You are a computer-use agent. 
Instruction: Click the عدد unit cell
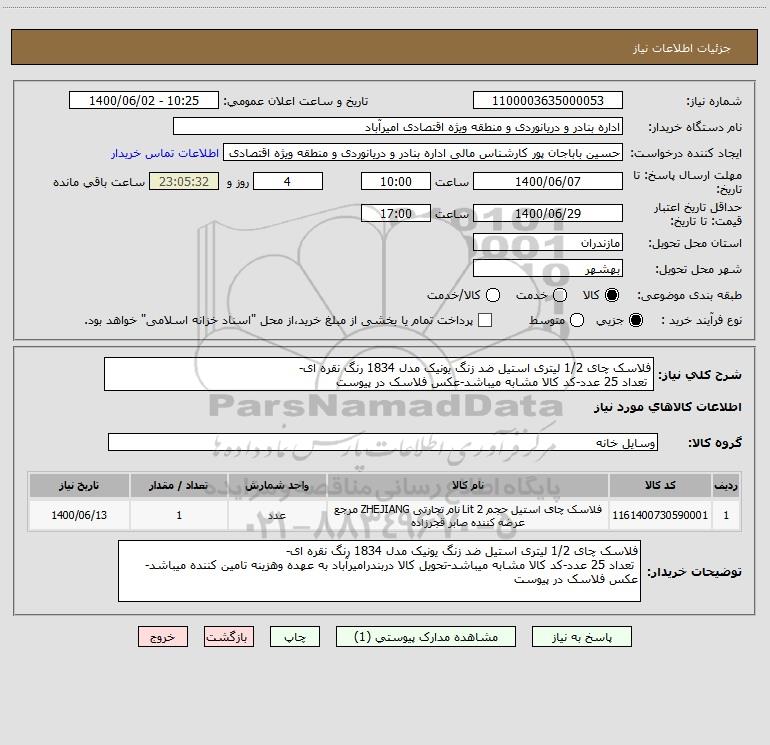point(277,515)
